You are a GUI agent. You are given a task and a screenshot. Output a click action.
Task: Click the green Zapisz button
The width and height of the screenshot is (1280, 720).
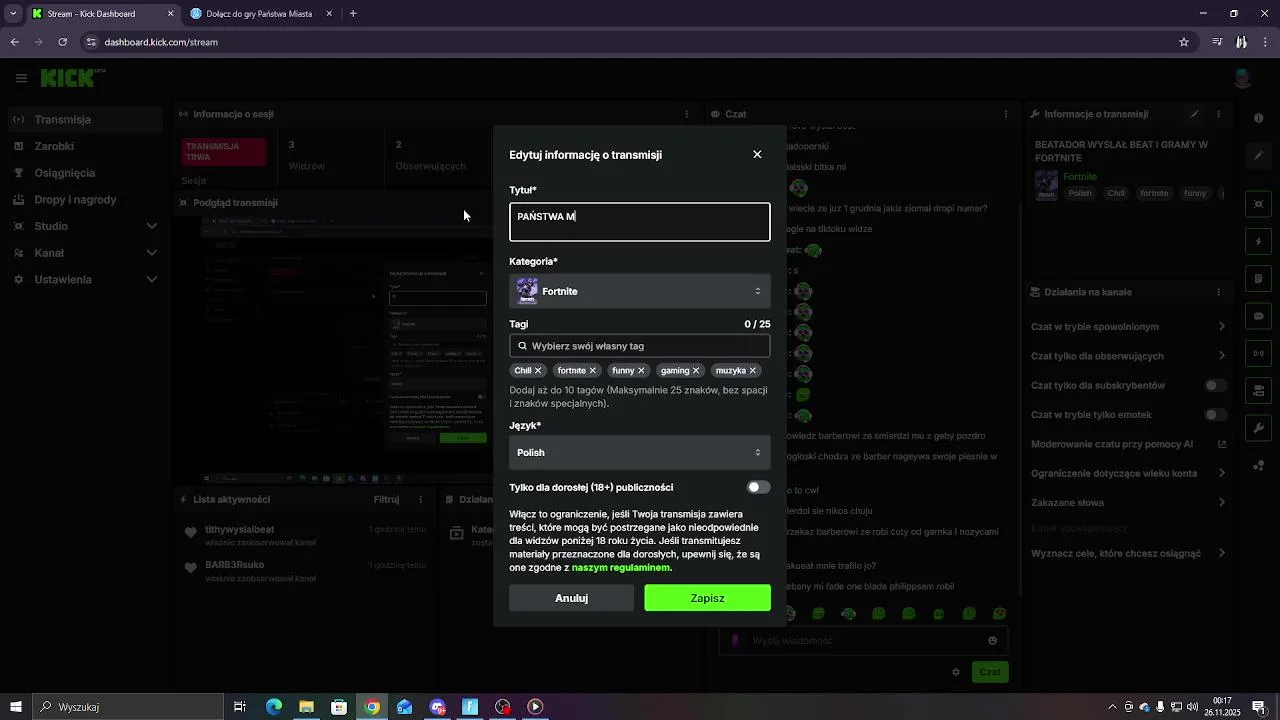point(707,598)
